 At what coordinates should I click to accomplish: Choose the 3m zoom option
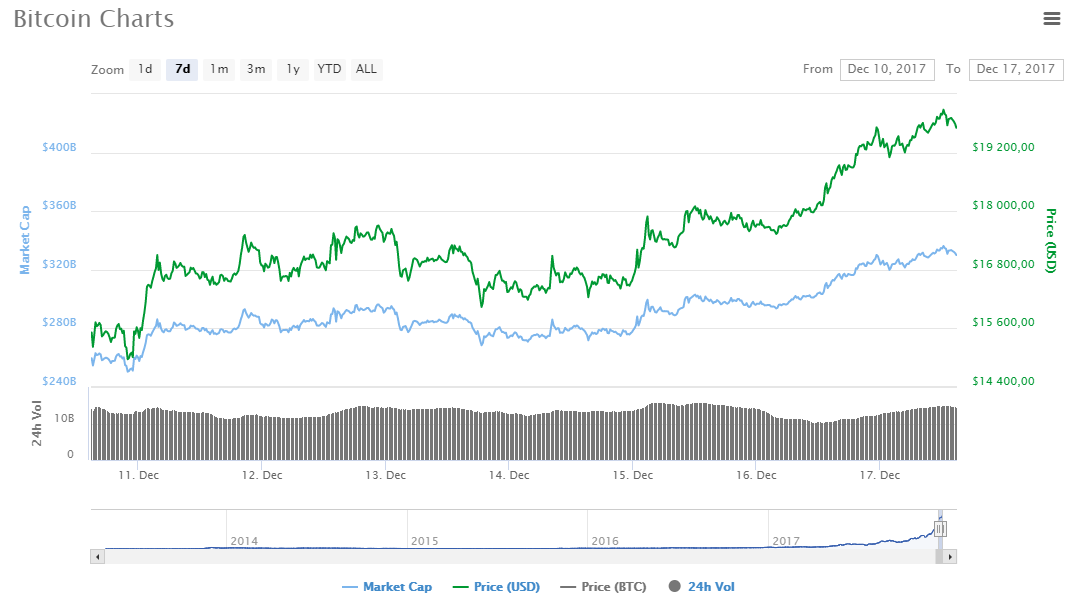pyautogui.click(x=256, y=69)
